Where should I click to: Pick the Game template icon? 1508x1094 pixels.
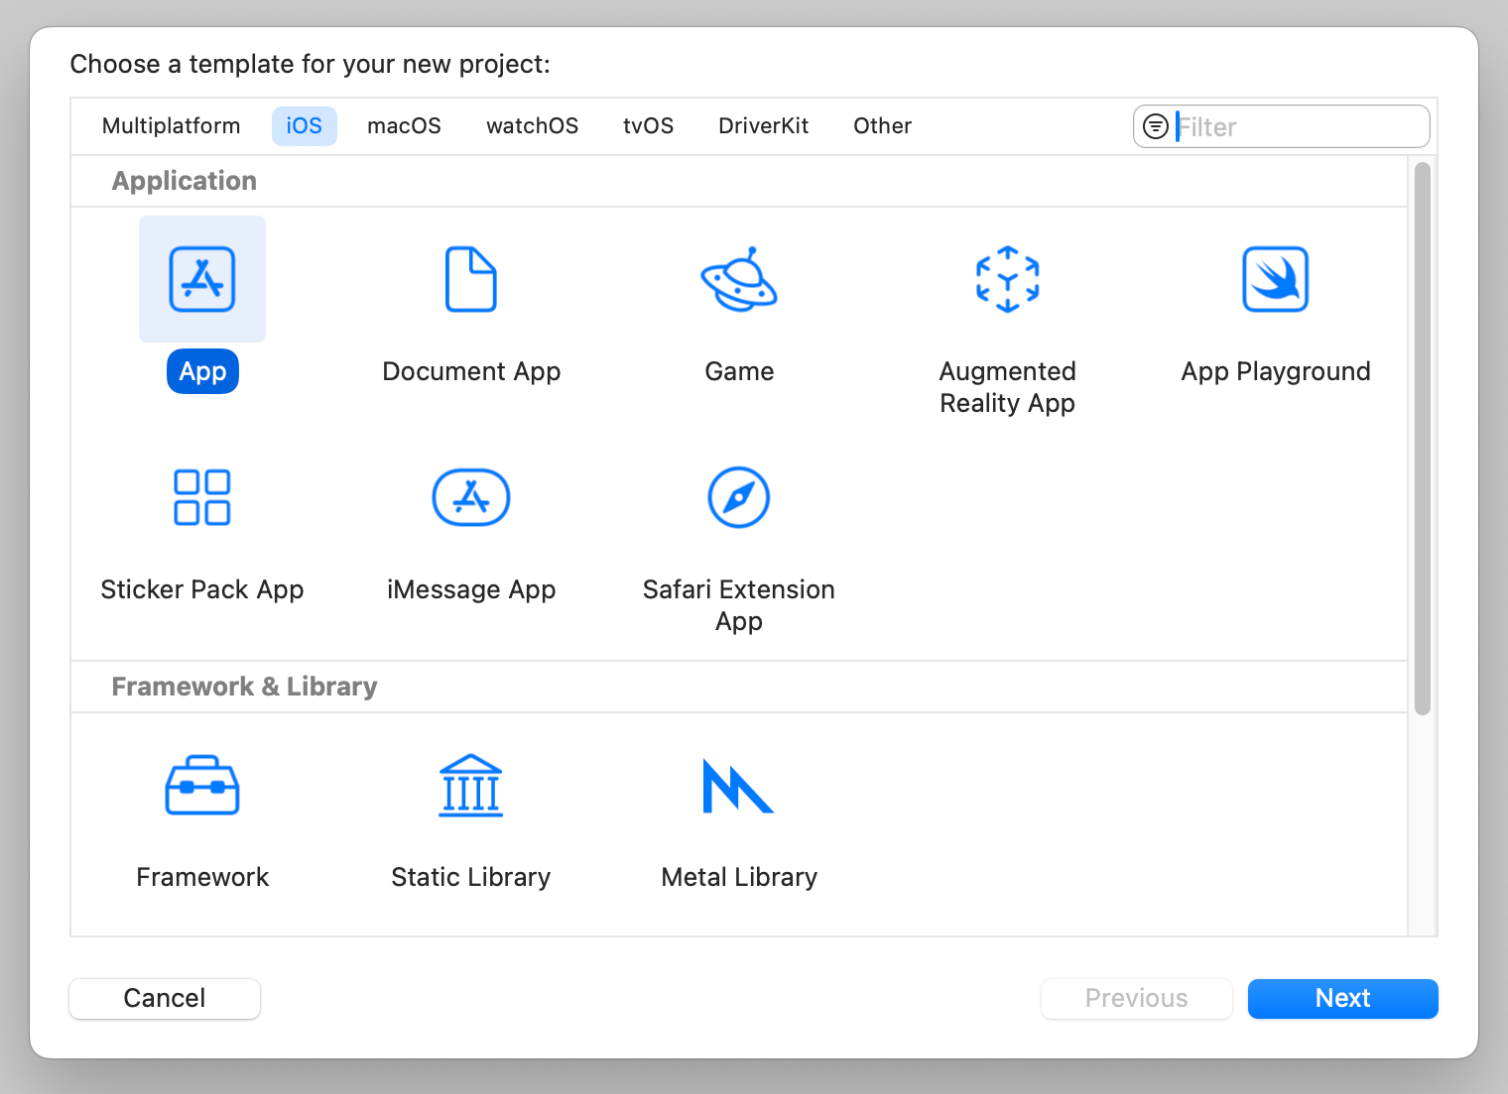[739, 279]
